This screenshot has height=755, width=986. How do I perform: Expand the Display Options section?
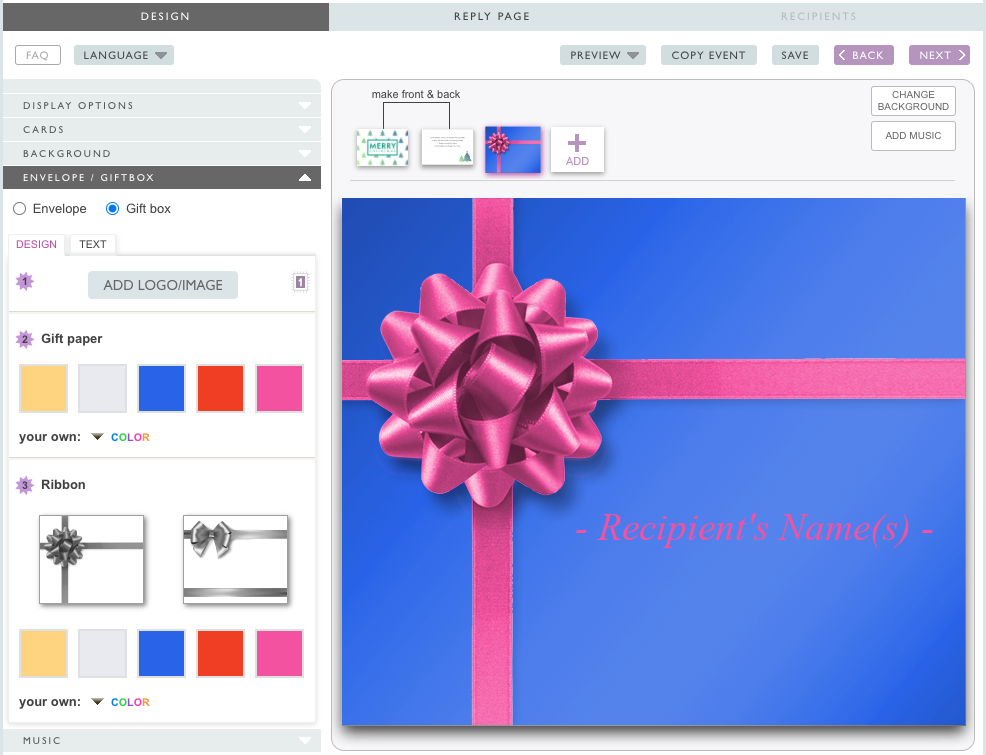click(x=161, y=105)
